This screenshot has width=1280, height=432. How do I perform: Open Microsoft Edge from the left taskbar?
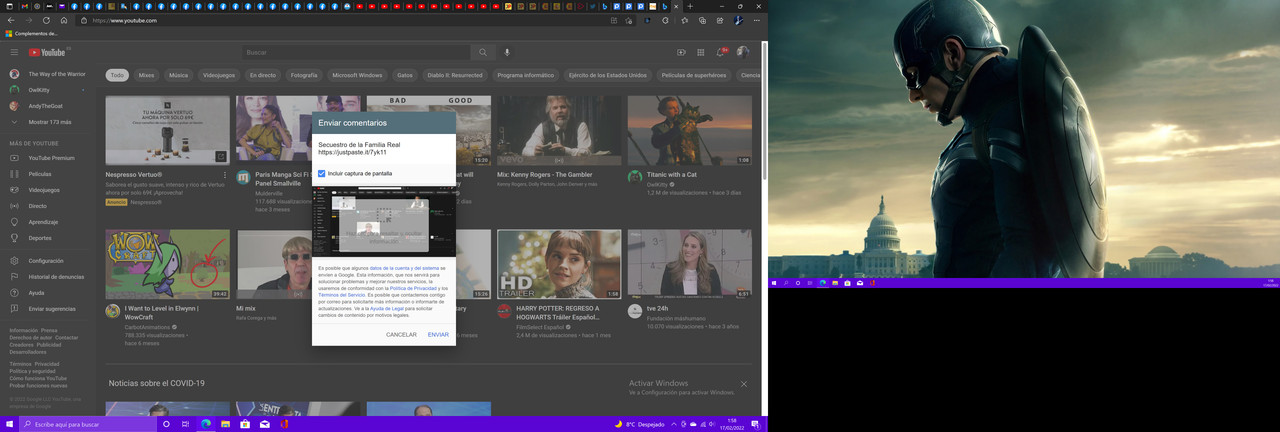point(206,424)
